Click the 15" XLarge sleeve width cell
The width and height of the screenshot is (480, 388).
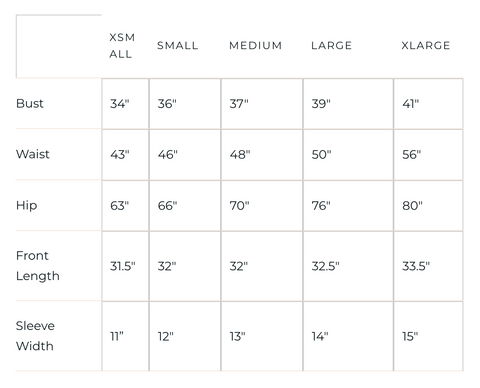click(428, 336)
